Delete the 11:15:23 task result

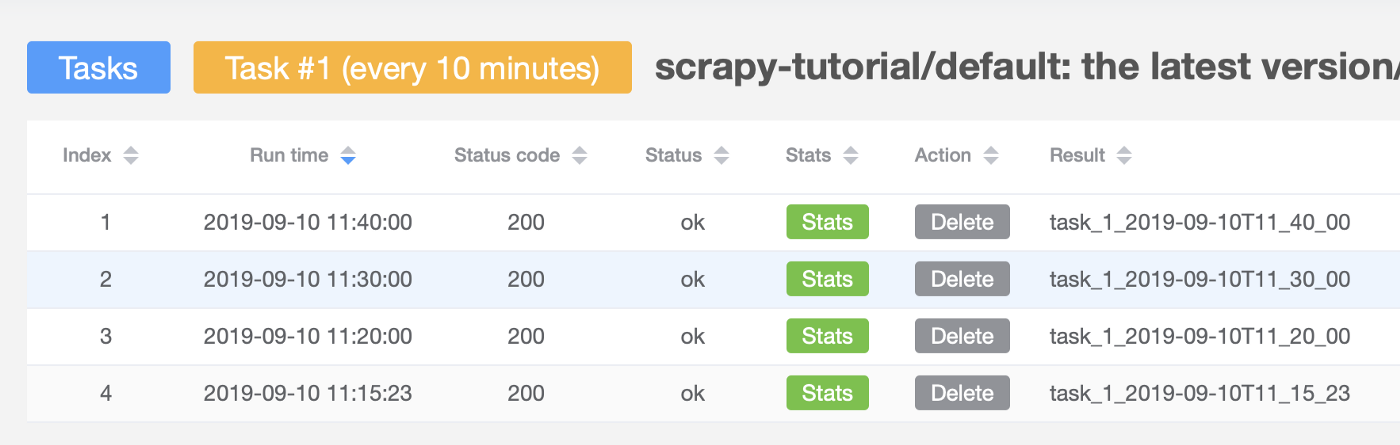[961, 393]
